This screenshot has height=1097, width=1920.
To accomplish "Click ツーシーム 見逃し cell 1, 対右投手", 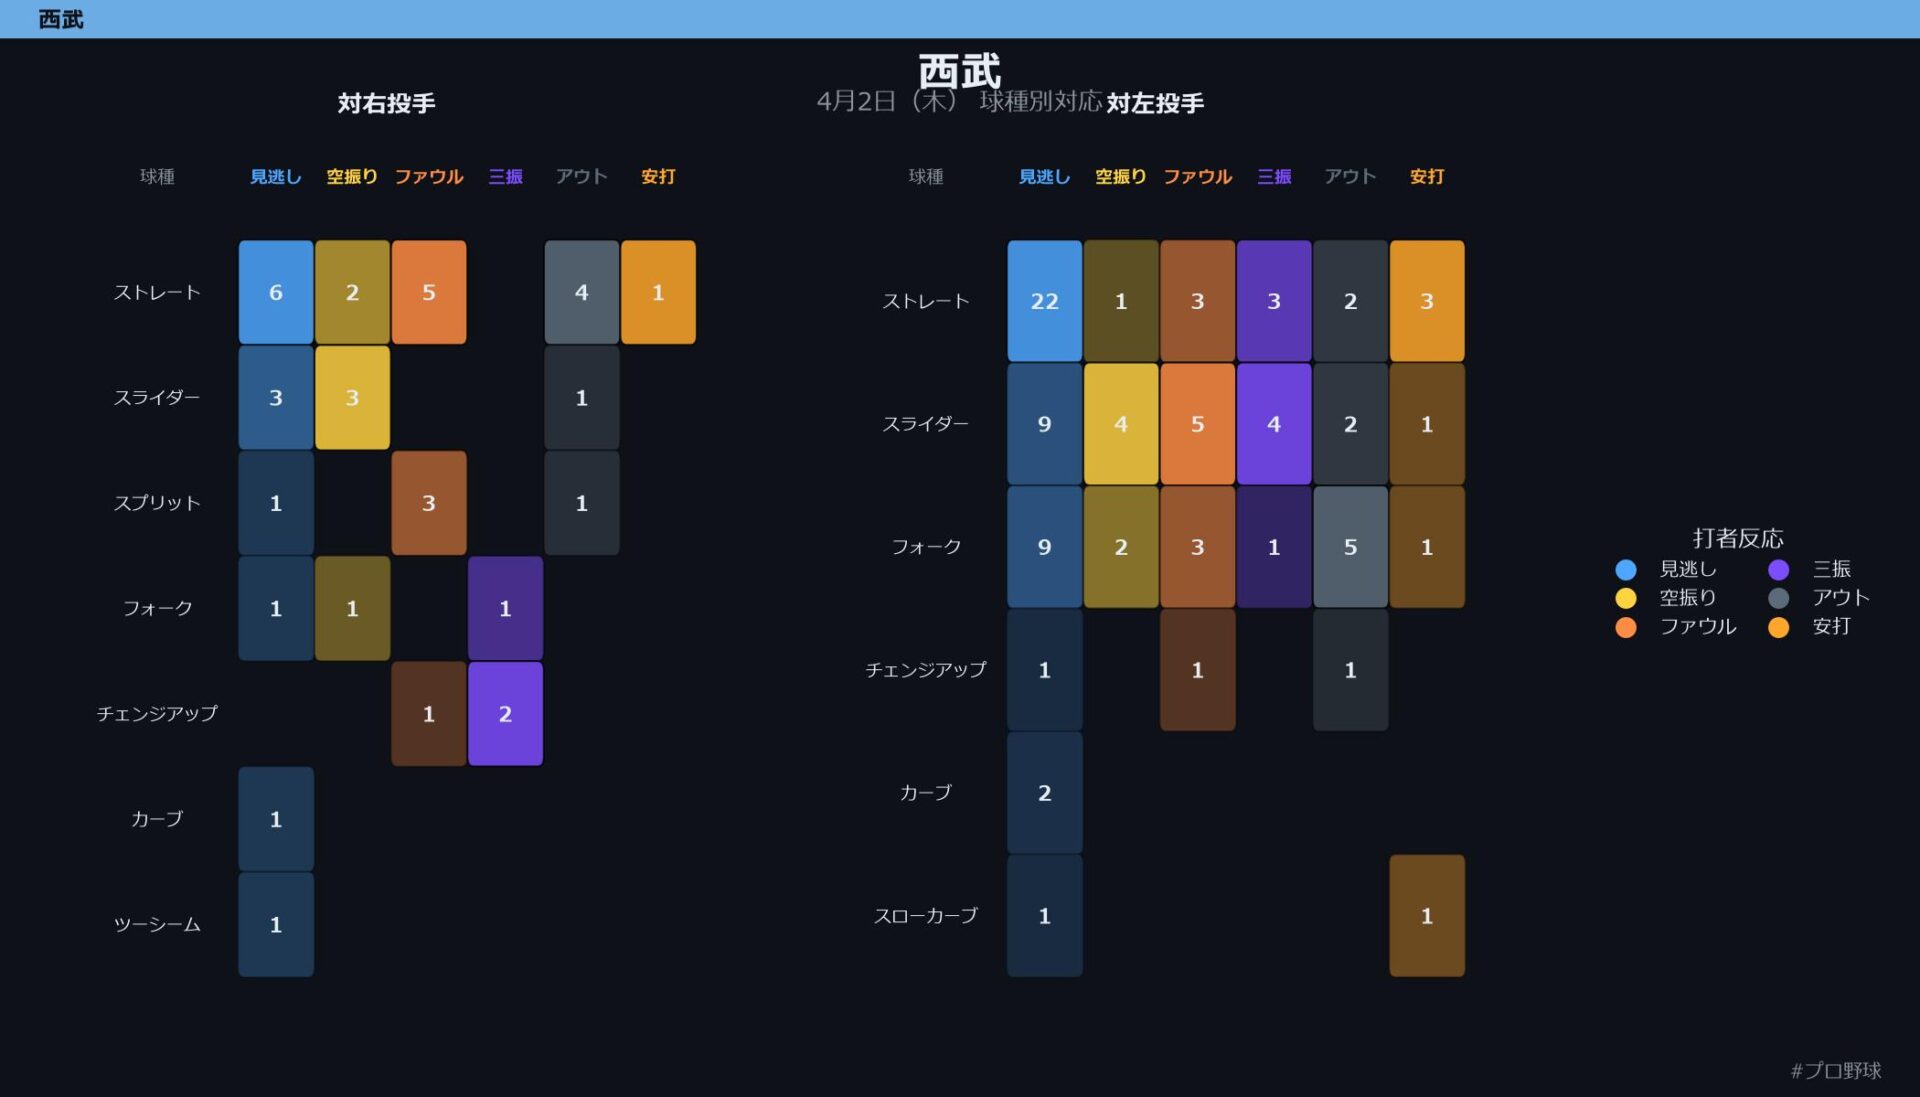I will [x=276, y=925].
